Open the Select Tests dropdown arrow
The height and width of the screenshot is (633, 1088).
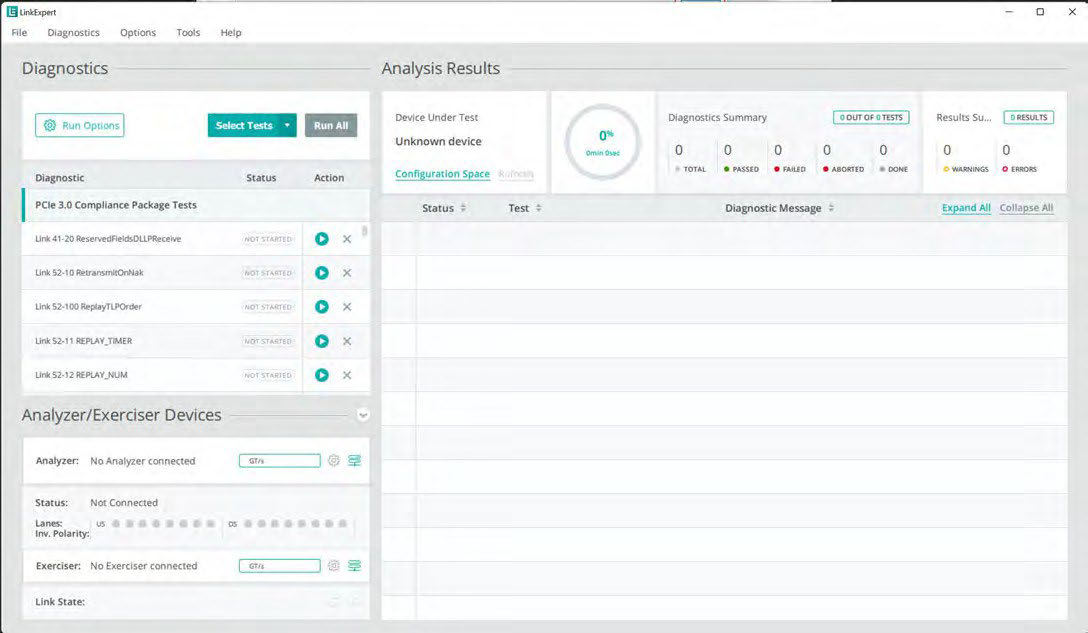coord(287,126)
